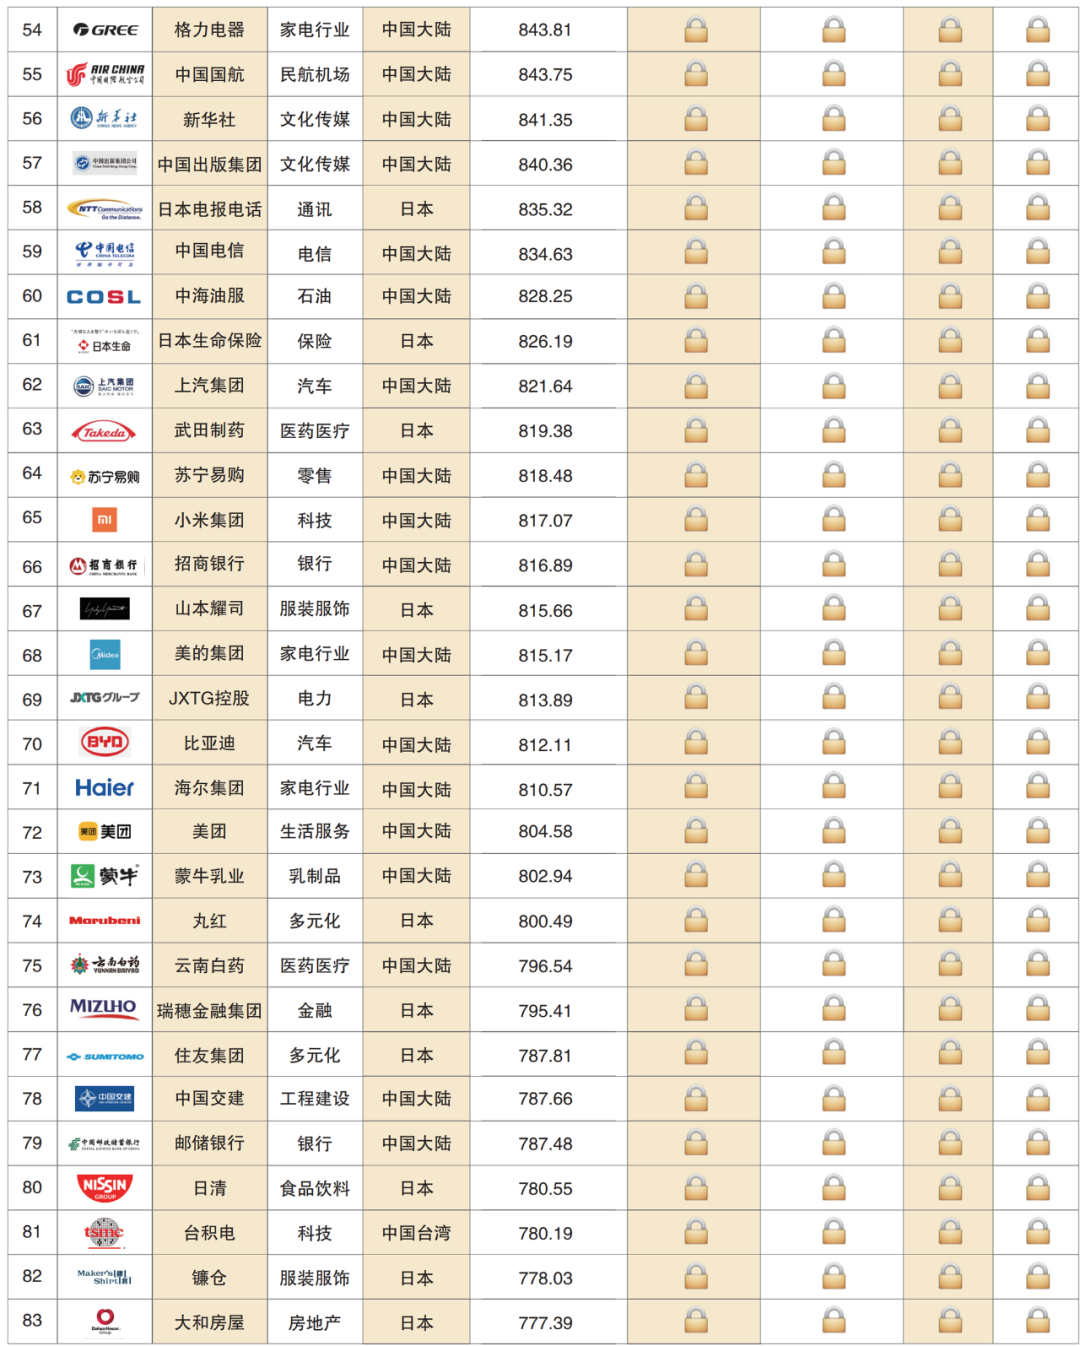Click the Haier logo
The height and width of the screenshot is (1346, 1080).
[104, 788]
